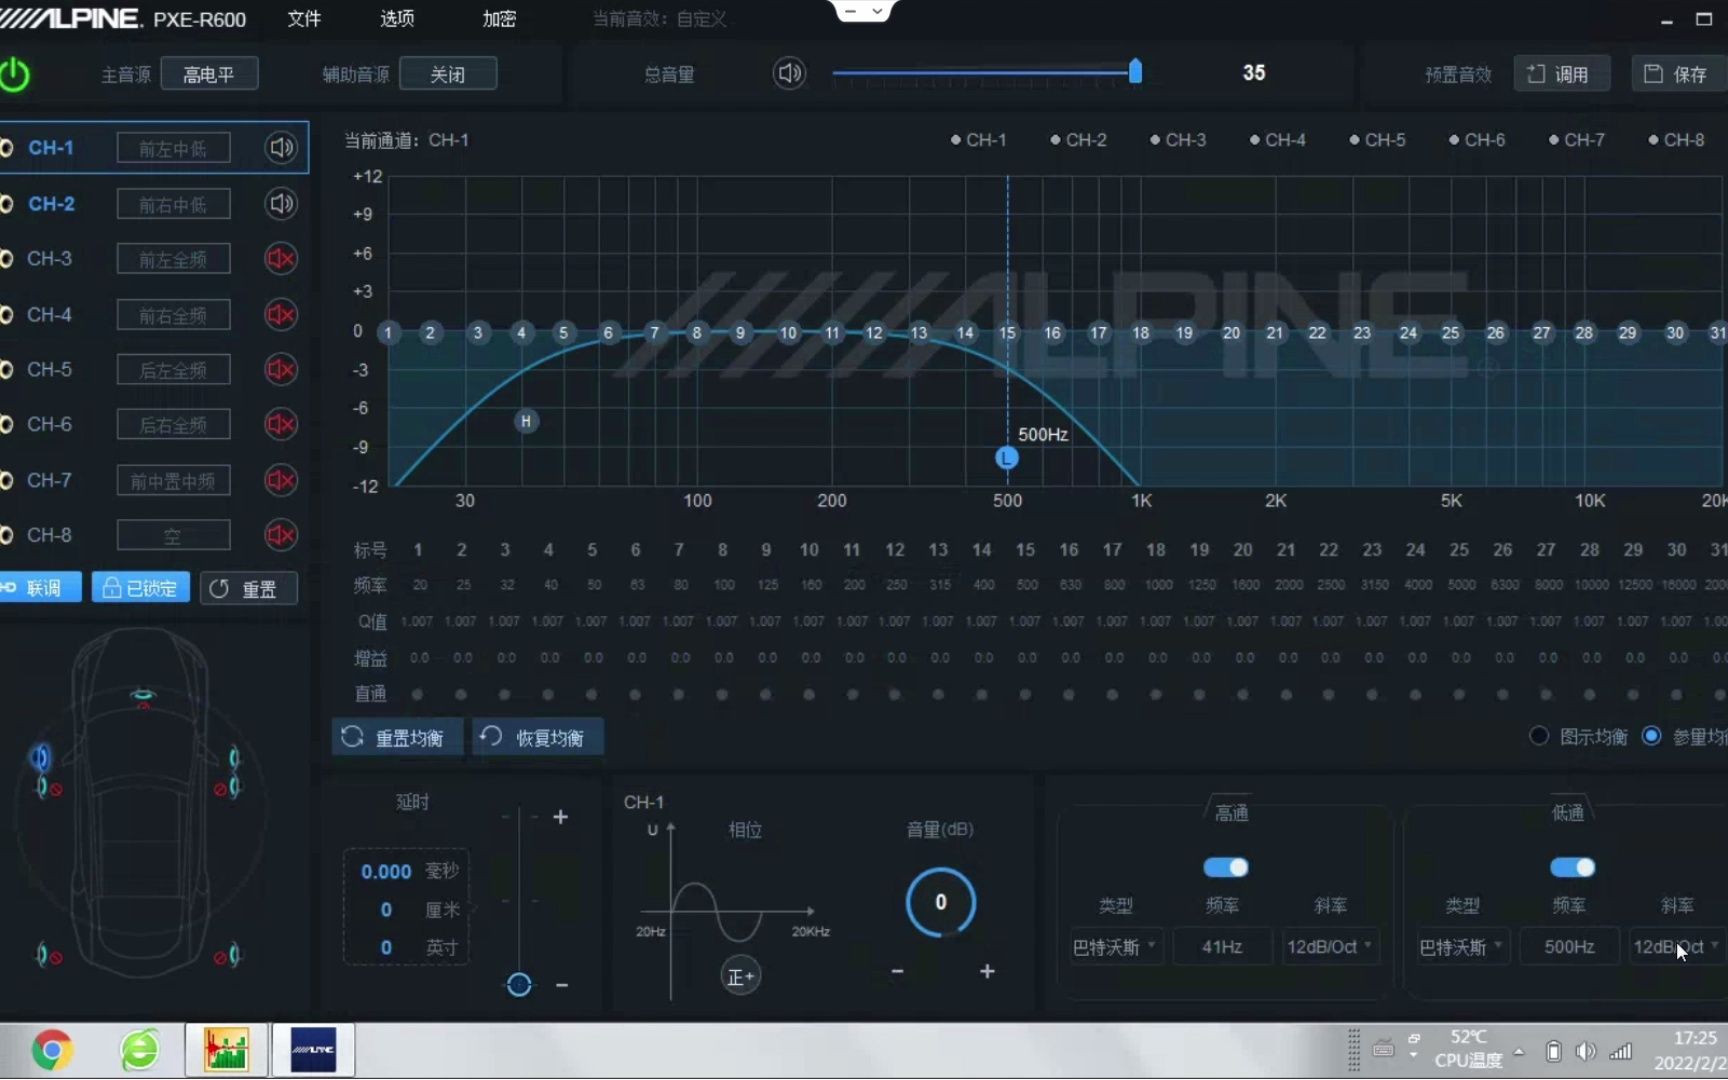Select the front-left speaker on car diagram
Screen dimensions: 1728x1080
click(40, 758)
